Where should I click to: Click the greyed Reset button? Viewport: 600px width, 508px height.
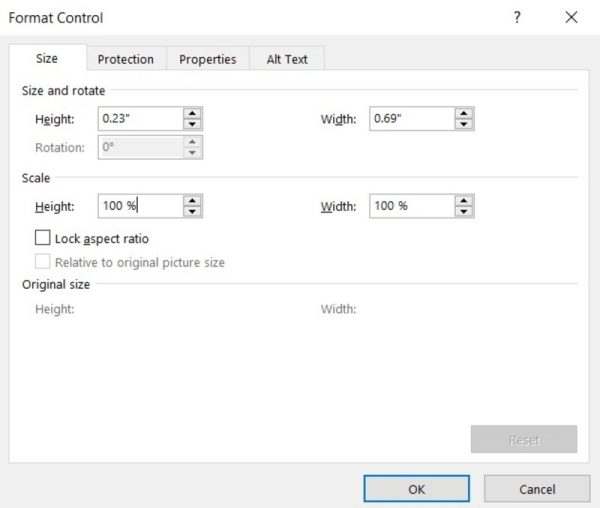click(524, 440)
